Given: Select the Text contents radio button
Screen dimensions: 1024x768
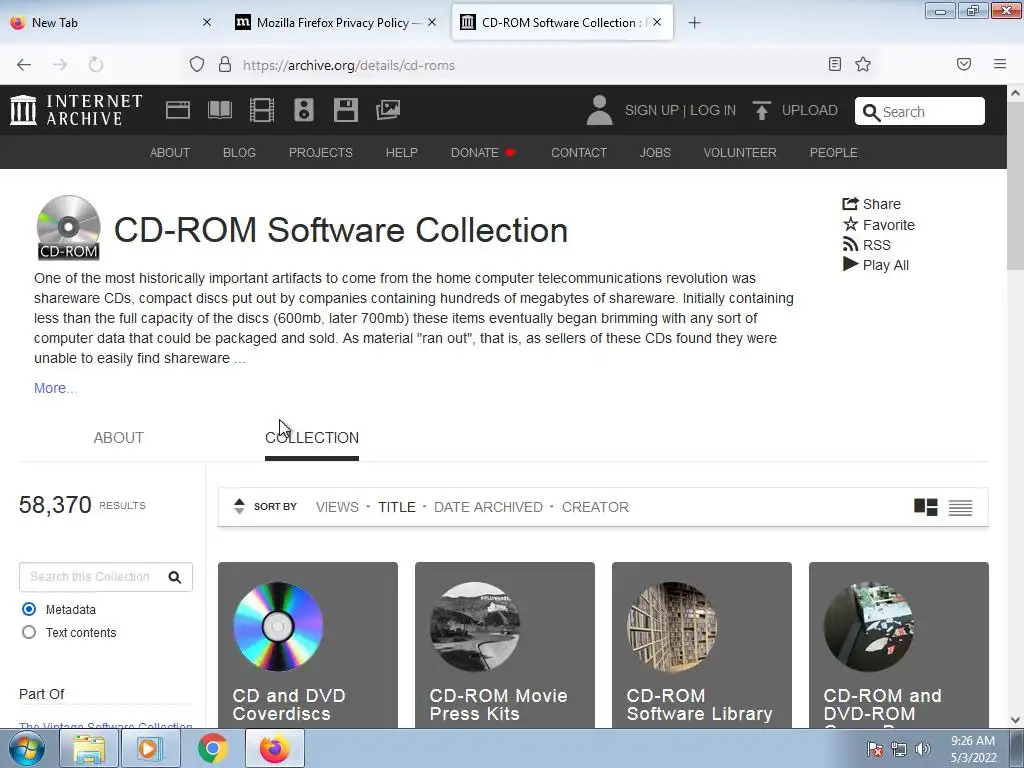Looking at the screenshot, I should (29, 632).
